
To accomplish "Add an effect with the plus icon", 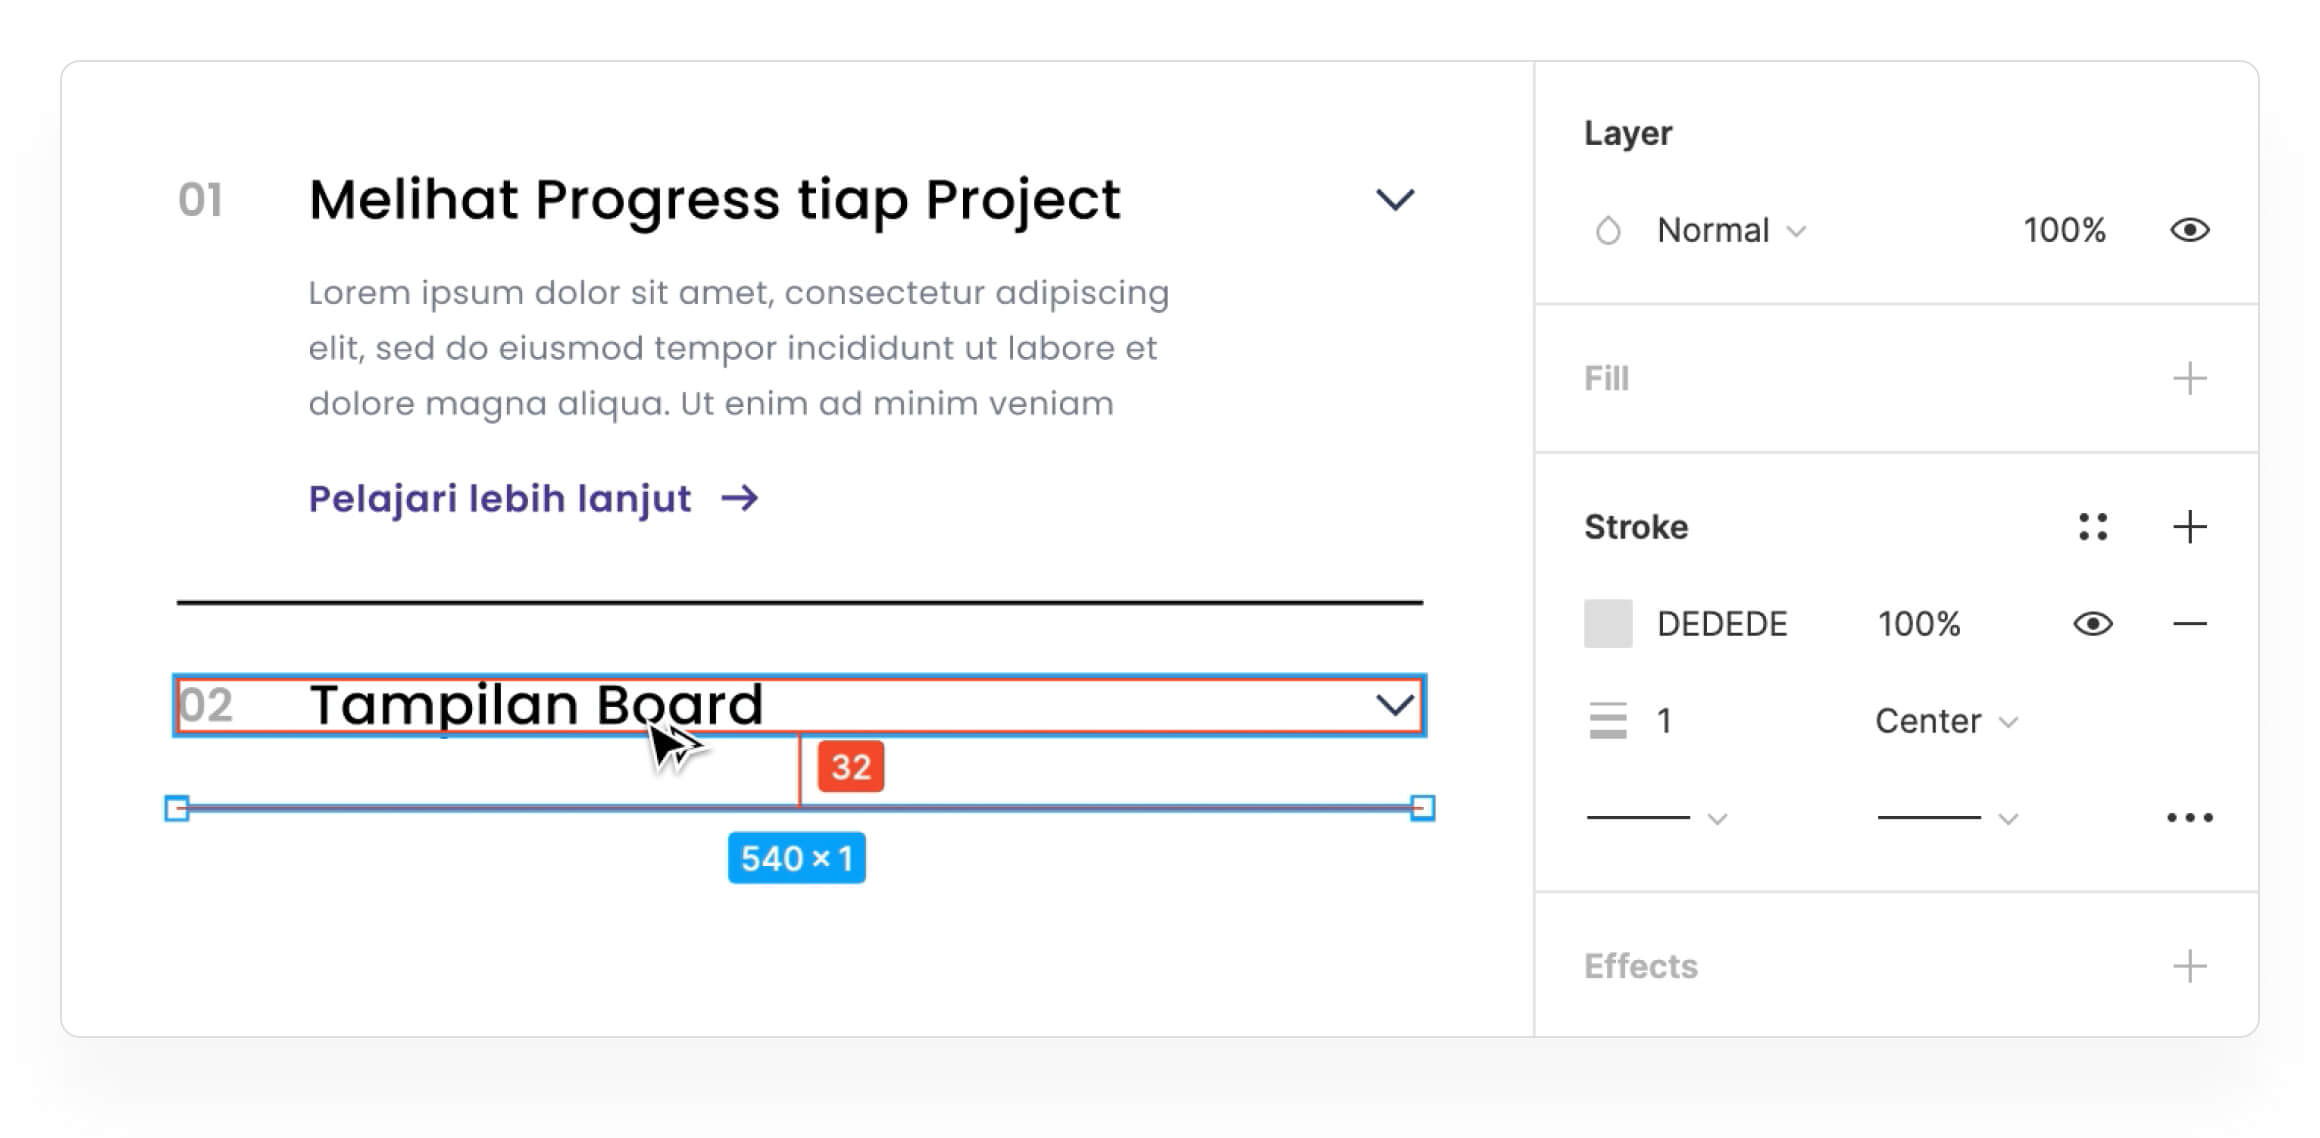I will [2189, 966].
